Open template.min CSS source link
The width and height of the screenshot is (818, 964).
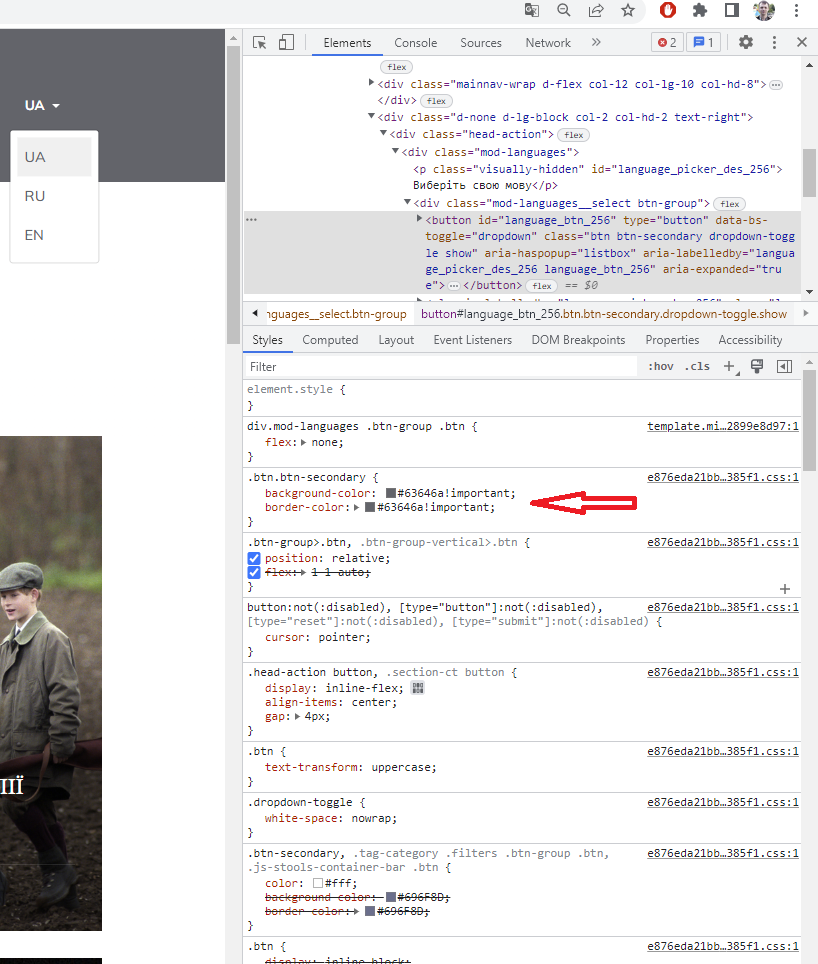click(x=722, y=426)
